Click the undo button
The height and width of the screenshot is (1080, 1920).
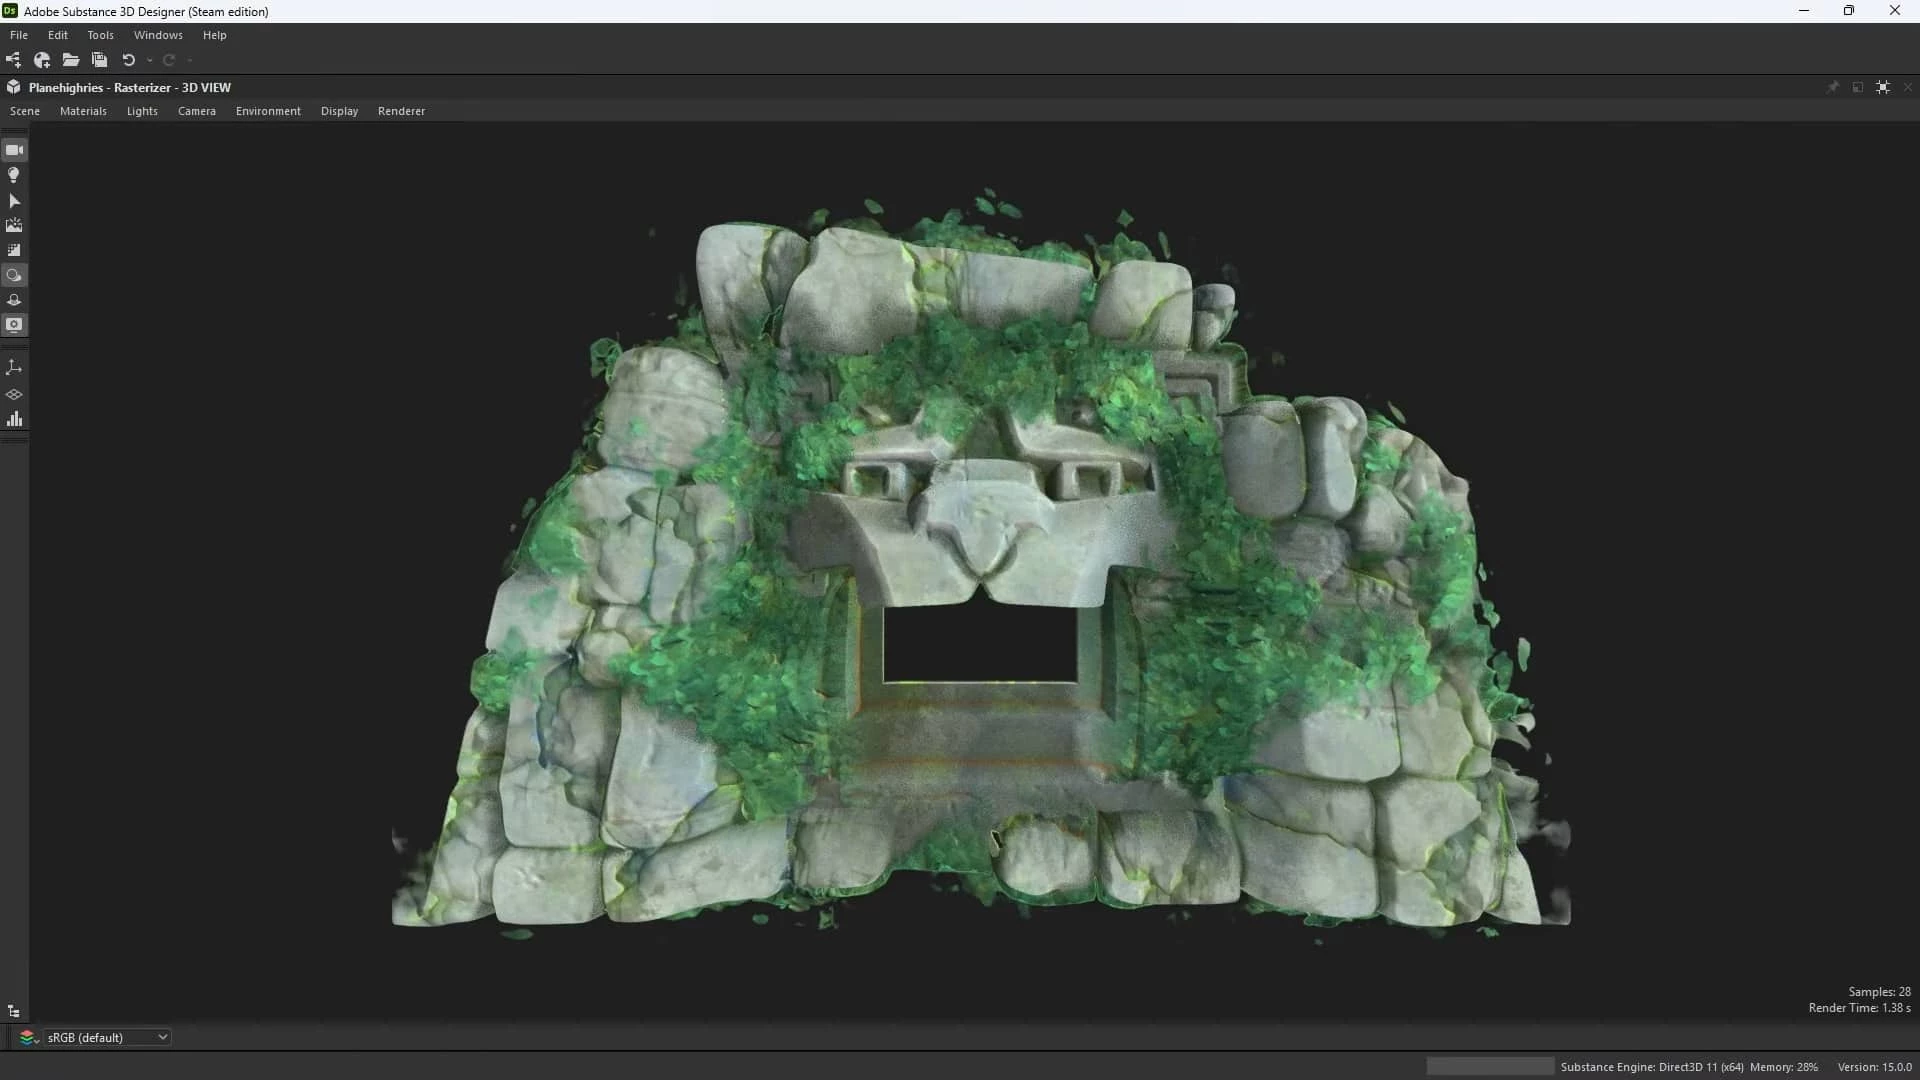coord(128,60)
